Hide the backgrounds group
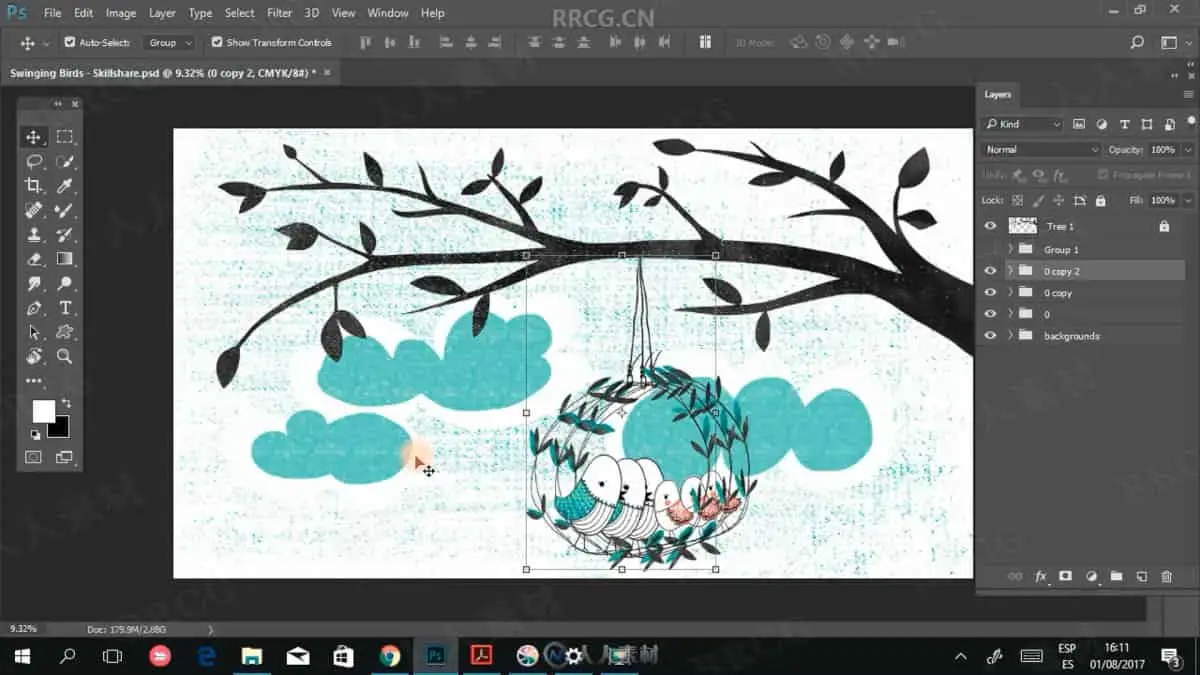This screenshot has height=675, width=1200. [x=990, y=336]
